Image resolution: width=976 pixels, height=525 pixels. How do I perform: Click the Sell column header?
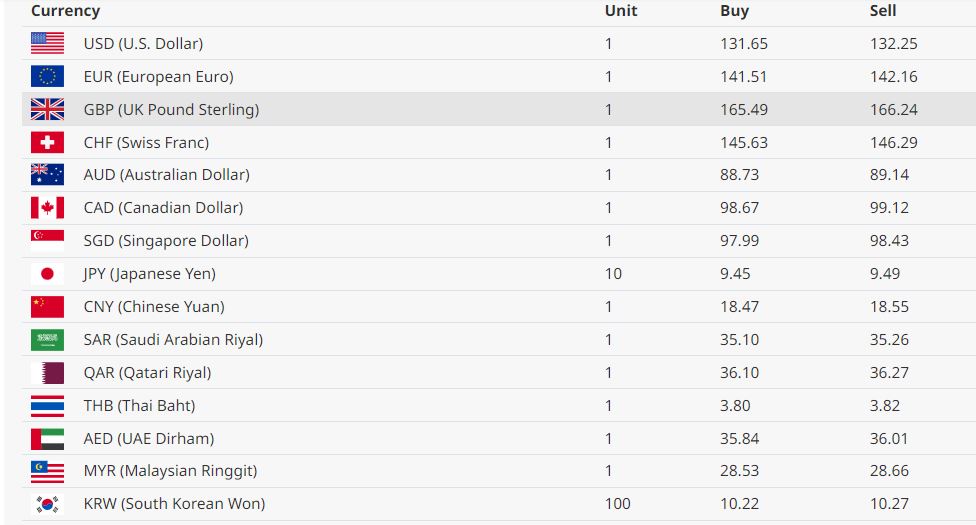883,11
